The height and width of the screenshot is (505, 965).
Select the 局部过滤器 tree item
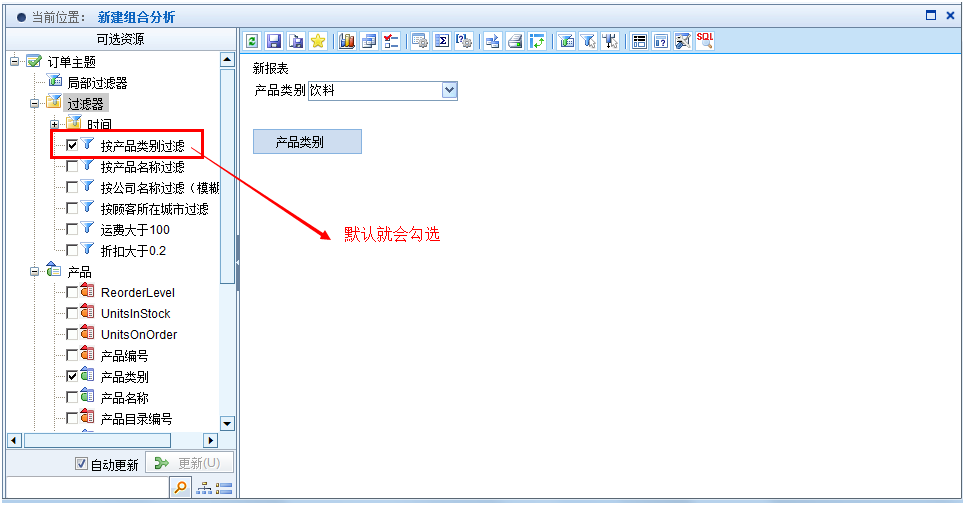tap(97, 82)
